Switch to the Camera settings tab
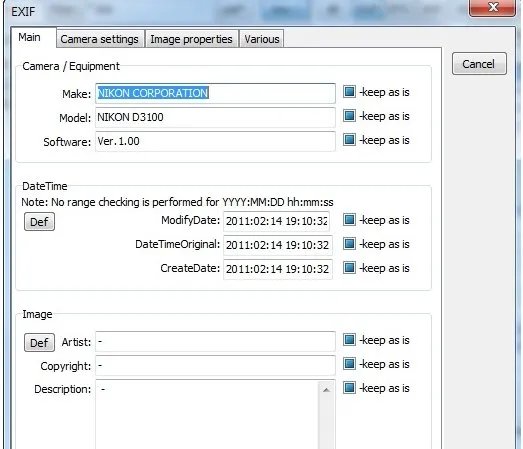The width and height of the screenshot is (523, 449). pyautogui.click(x=100, y=39)
